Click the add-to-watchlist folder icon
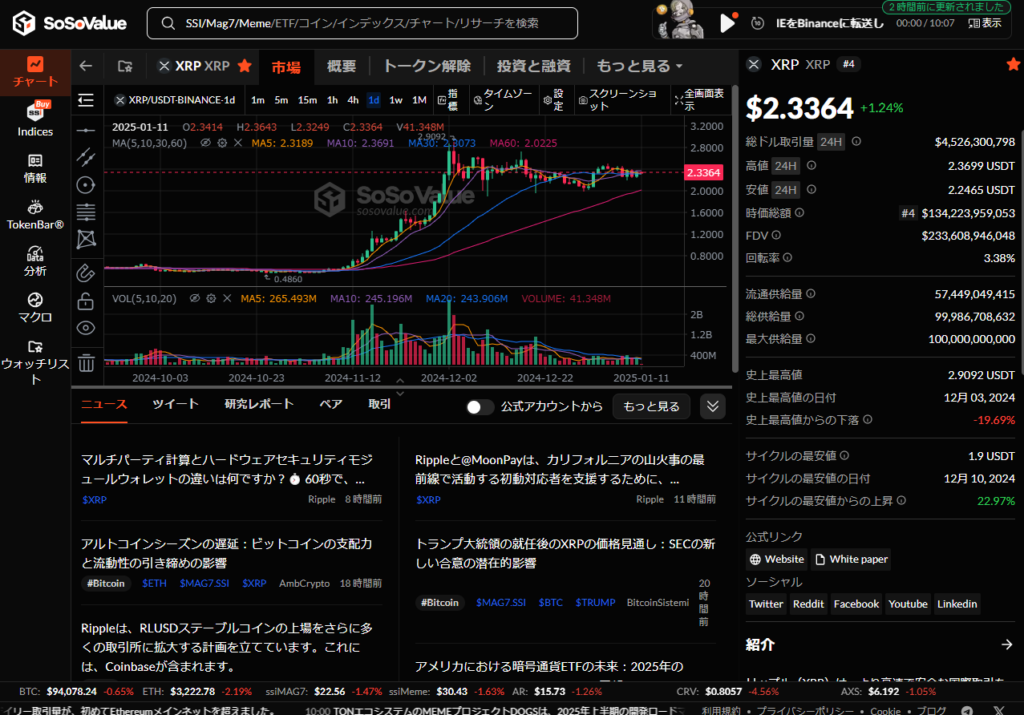This screenshot has height=715, width=1024. tap(125, 66)
